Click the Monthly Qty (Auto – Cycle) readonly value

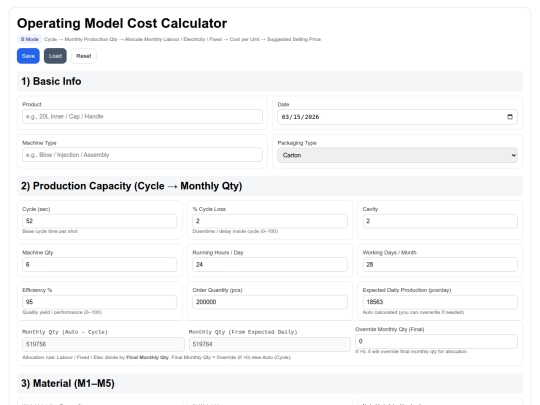coord(103,344)
